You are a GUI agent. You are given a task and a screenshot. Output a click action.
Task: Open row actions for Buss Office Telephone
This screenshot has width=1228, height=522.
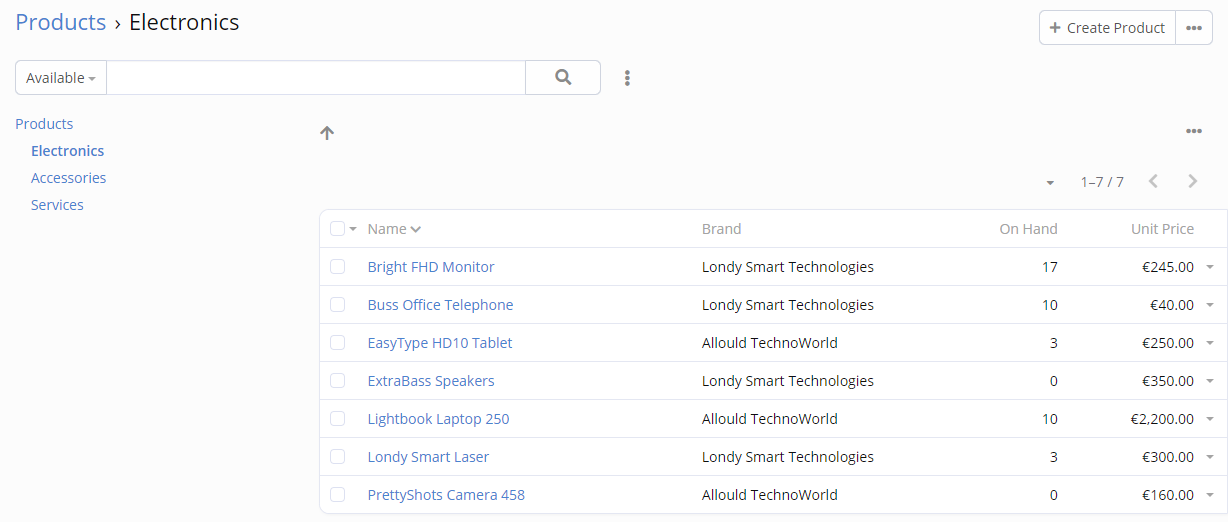coord(1210,305)
